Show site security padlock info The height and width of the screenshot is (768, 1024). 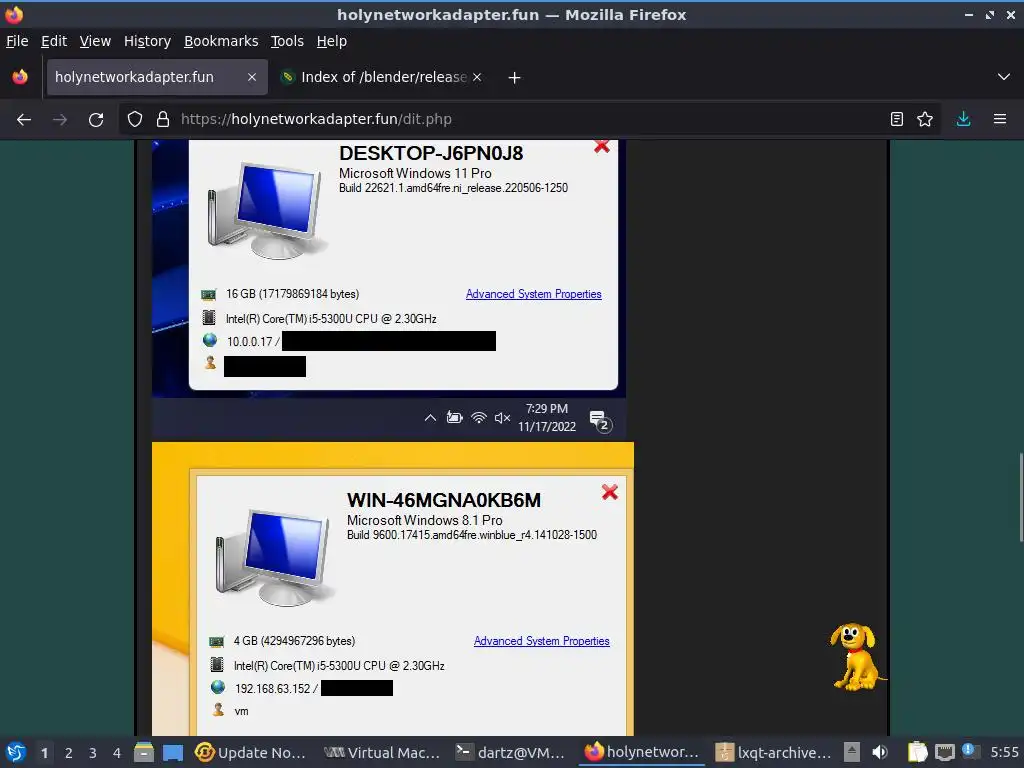pos(163,120)
